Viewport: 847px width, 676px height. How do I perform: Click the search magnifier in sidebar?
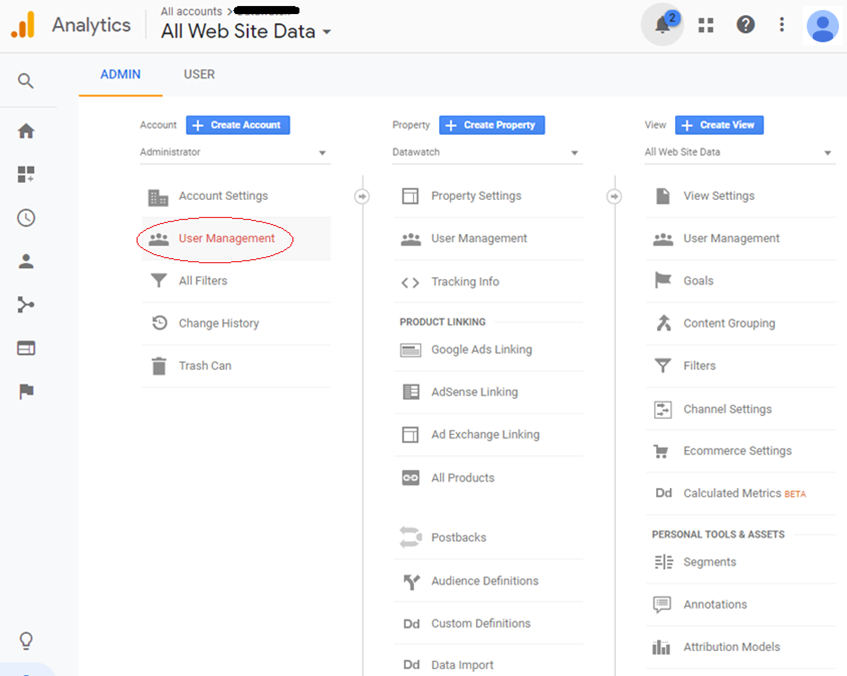pyautogui.click(x=26, y=81)
